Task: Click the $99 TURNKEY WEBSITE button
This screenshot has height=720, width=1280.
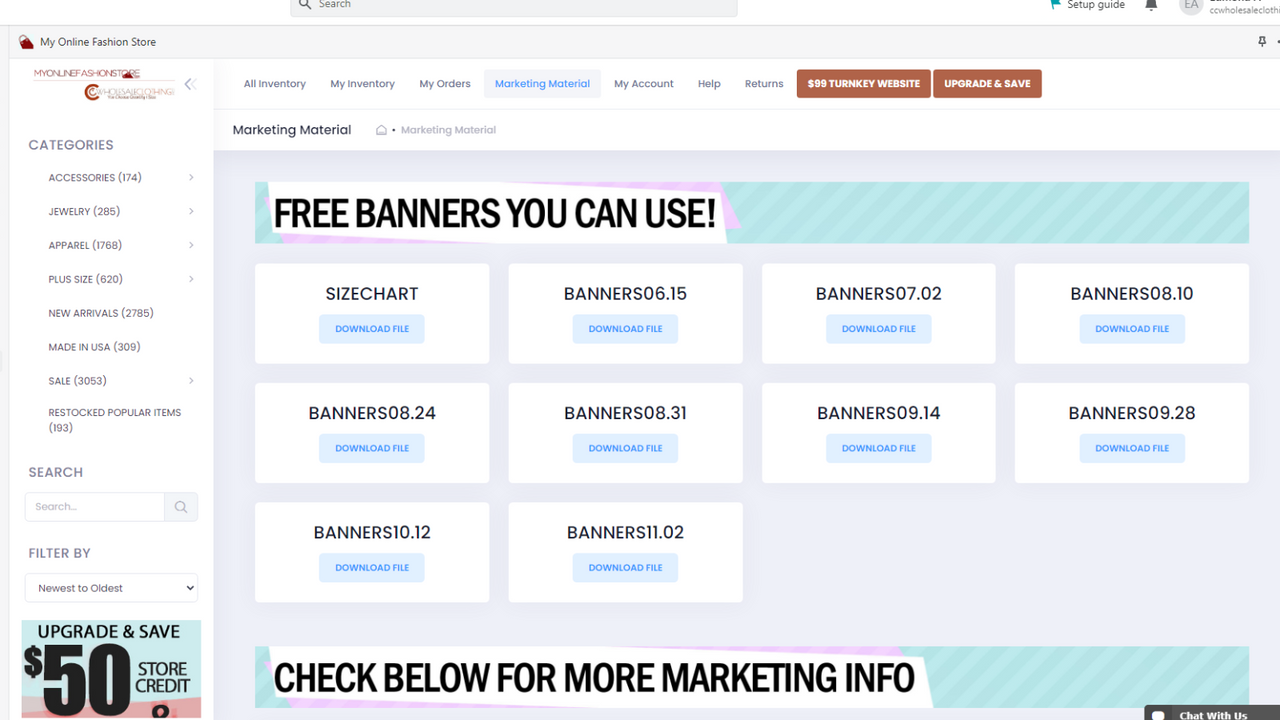Action: [862, 83]
